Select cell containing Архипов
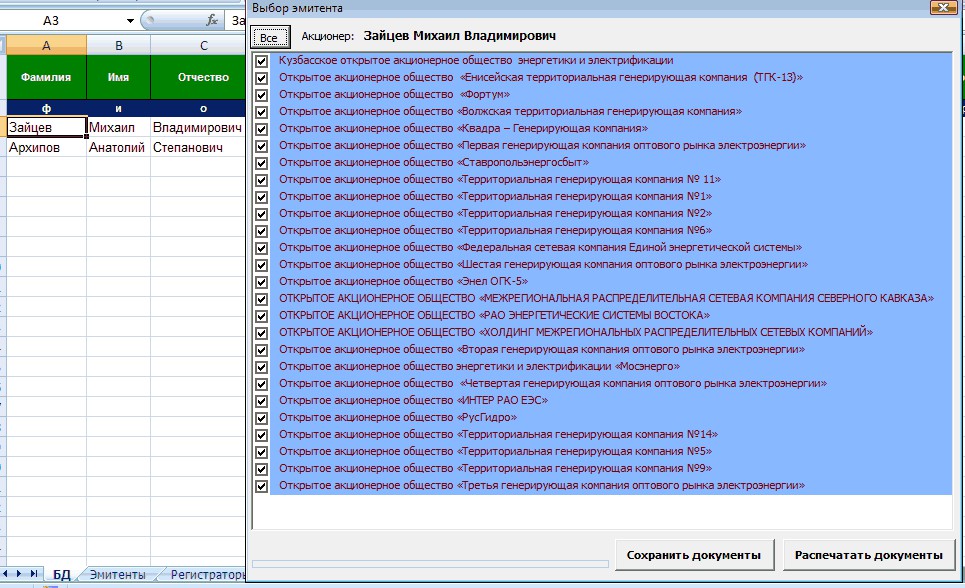 [46, 148]
